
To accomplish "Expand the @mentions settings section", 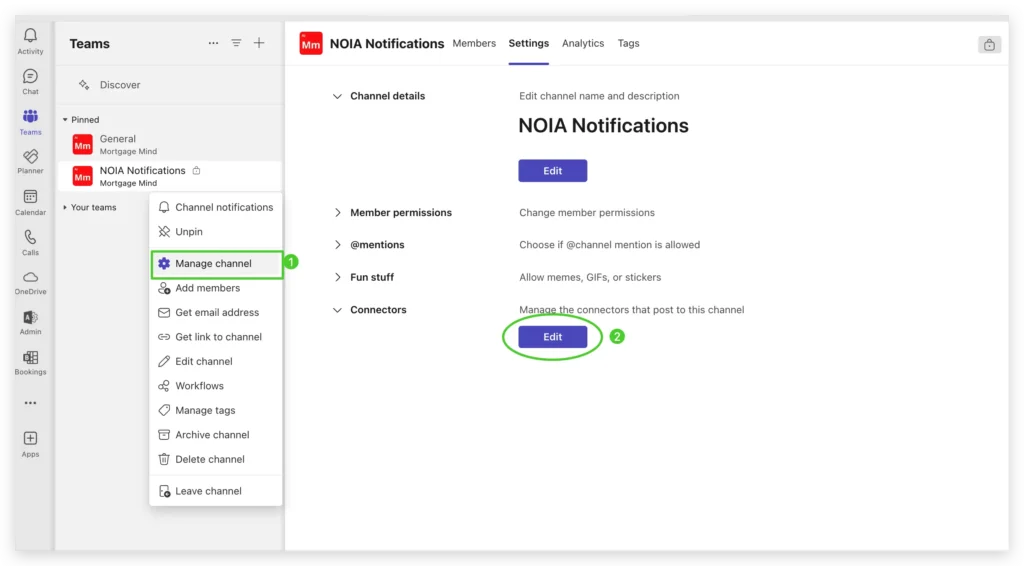I will point(338,245).
